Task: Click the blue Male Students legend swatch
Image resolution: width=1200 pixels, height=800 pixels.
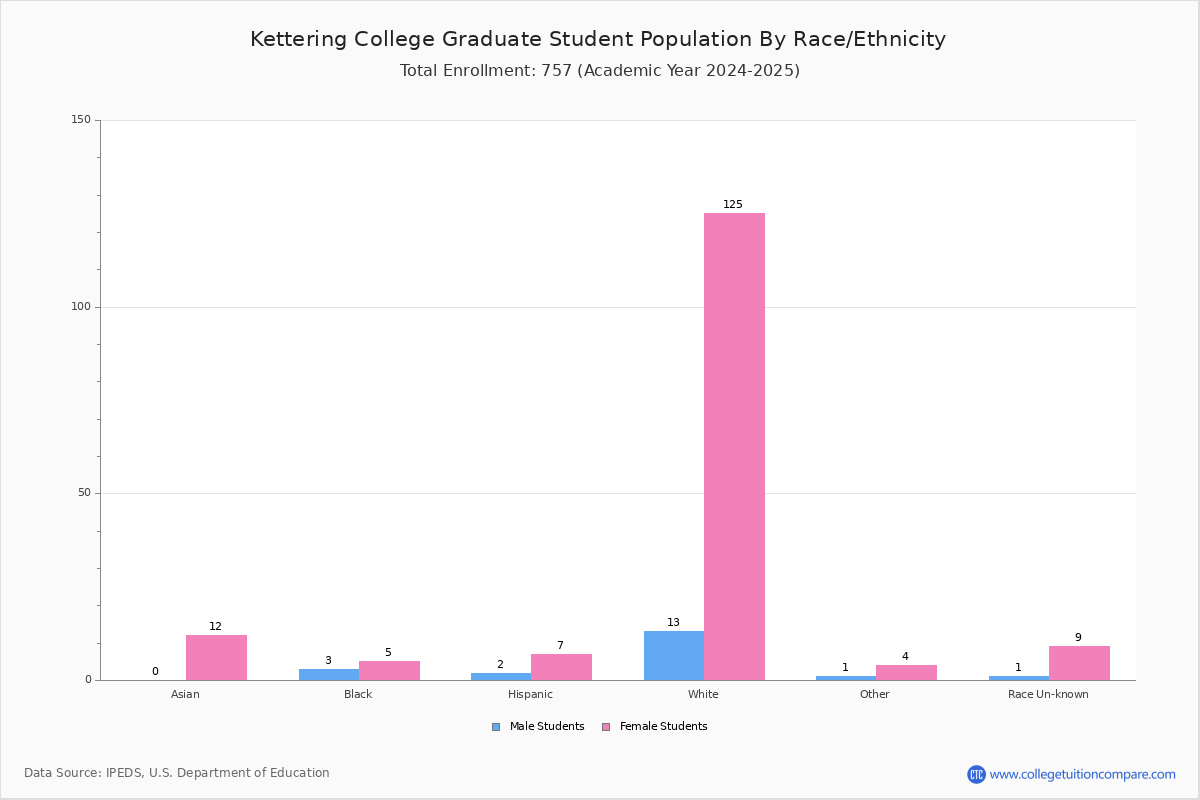Action: pos(496,727)
